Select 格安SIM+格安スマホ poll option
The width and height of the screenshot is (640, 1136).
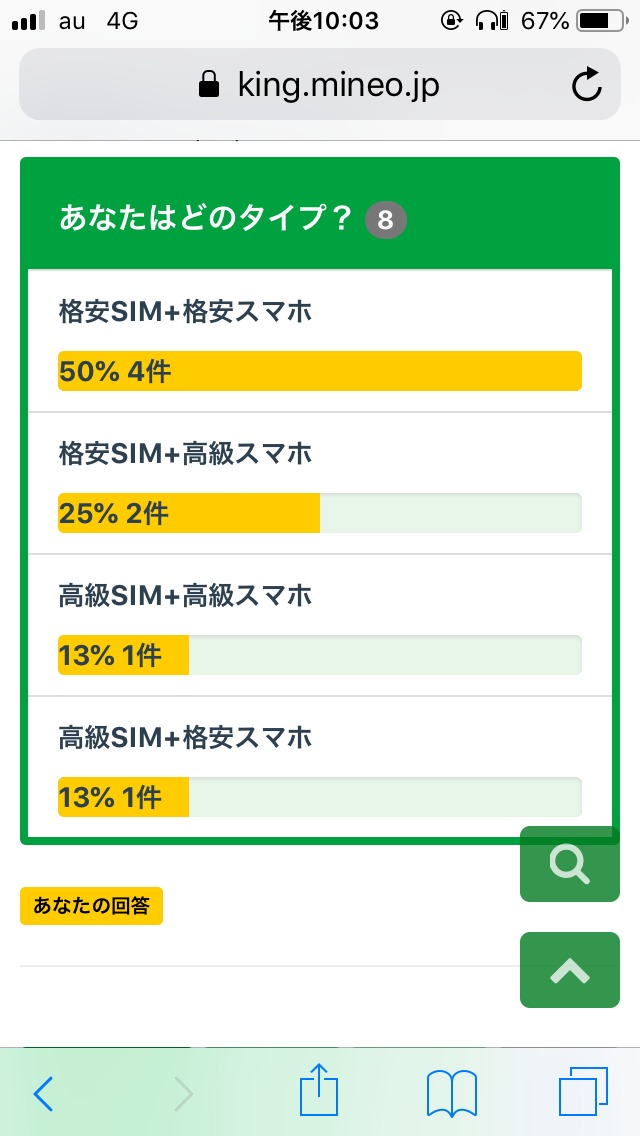click(186, 312)
